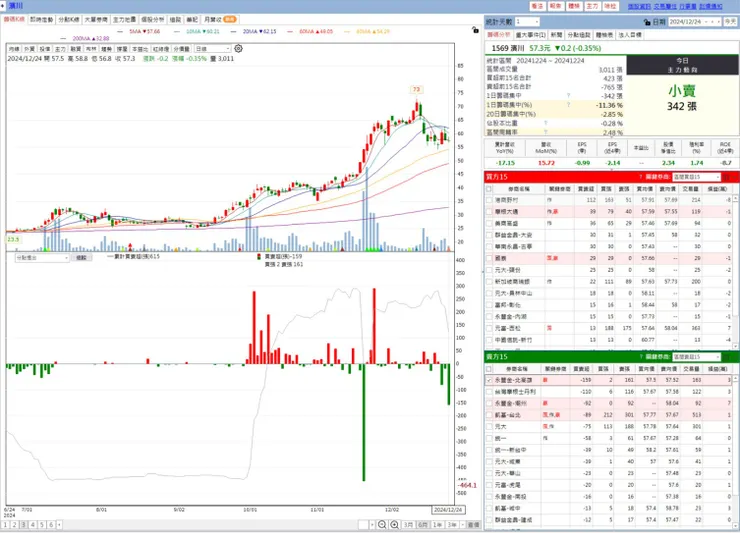Select chart page number 1
The image size is (740, 533).
[x=5, y=525]
